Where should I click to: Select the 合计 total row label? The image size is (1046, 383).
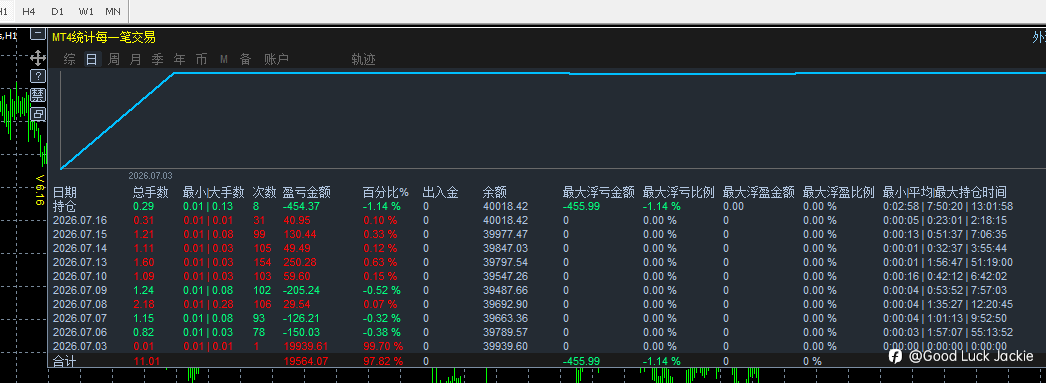pos(65,361)
